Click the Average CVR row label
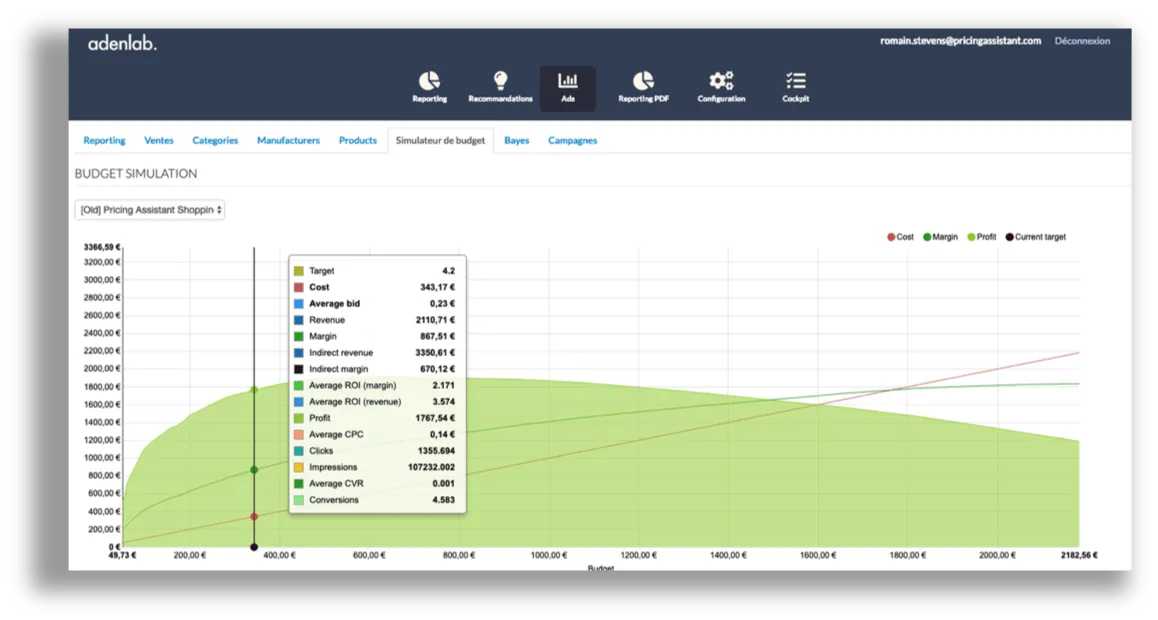This screenshot has width=1158, height=620. click(x=336, y=483)
